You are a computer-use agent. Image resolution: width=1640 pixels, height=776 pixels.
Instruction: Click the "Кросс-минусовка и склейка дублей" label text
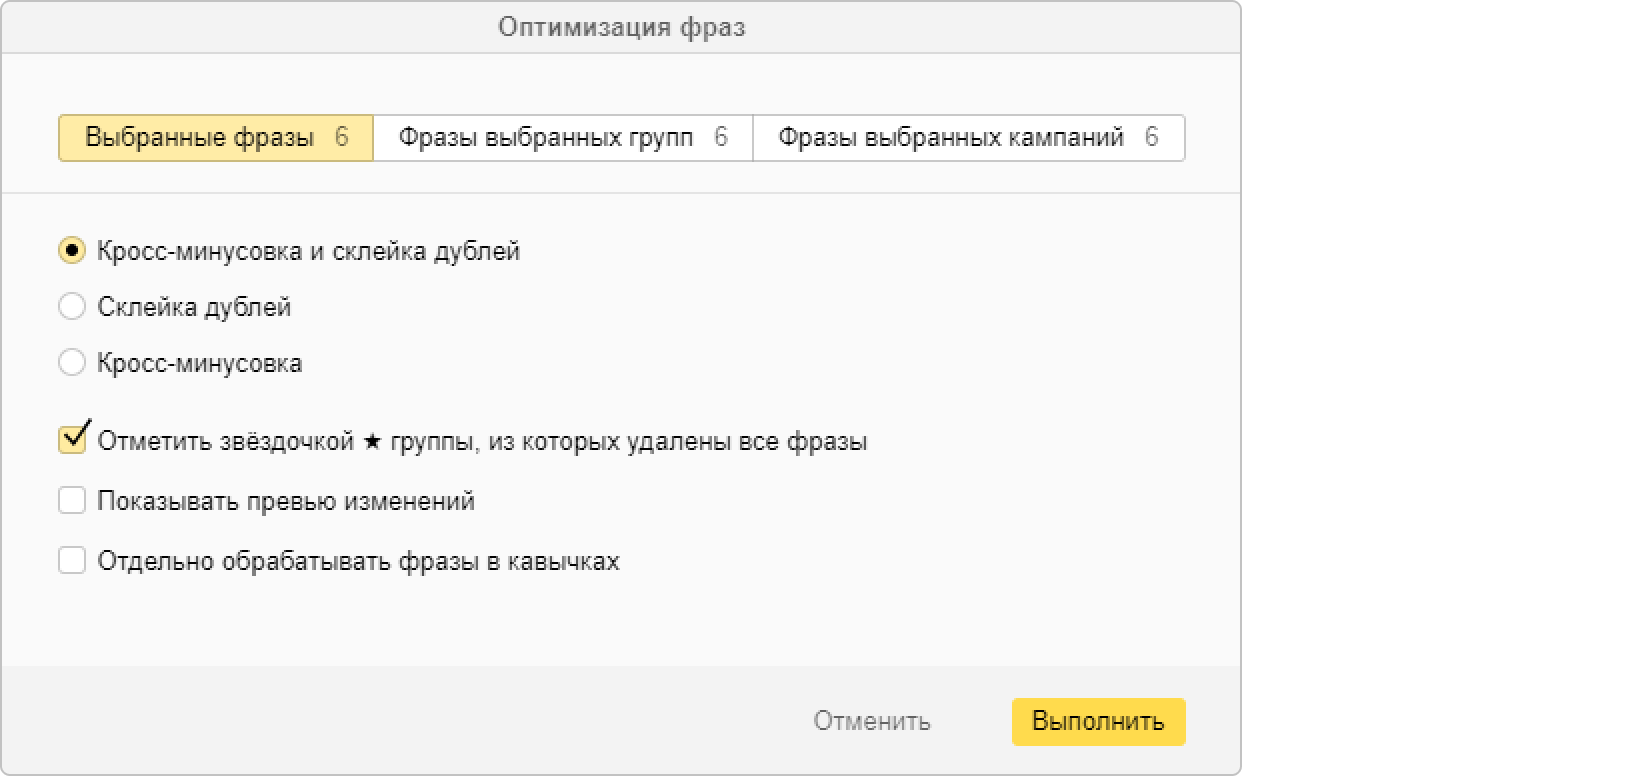click(309, 251)
